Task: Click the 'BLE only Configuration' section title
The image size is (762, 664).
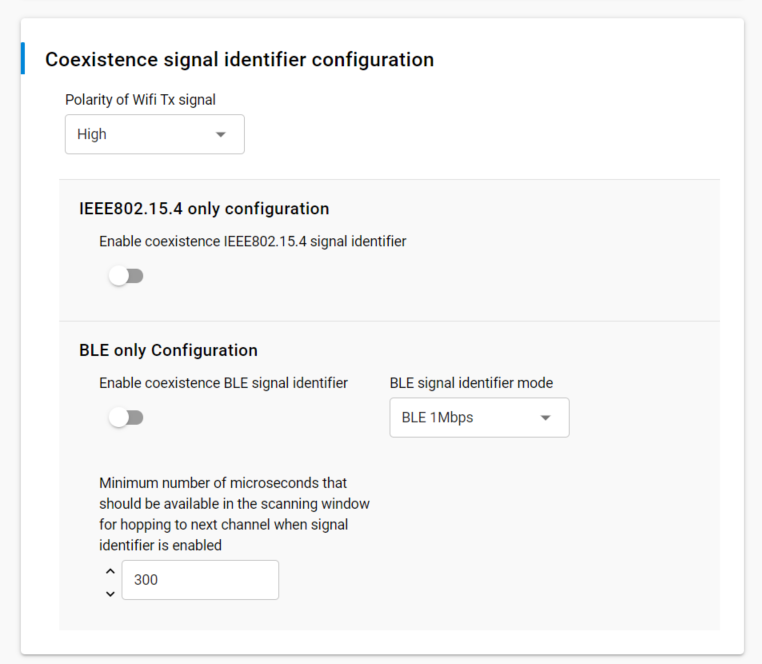Action: pos(168,351)
